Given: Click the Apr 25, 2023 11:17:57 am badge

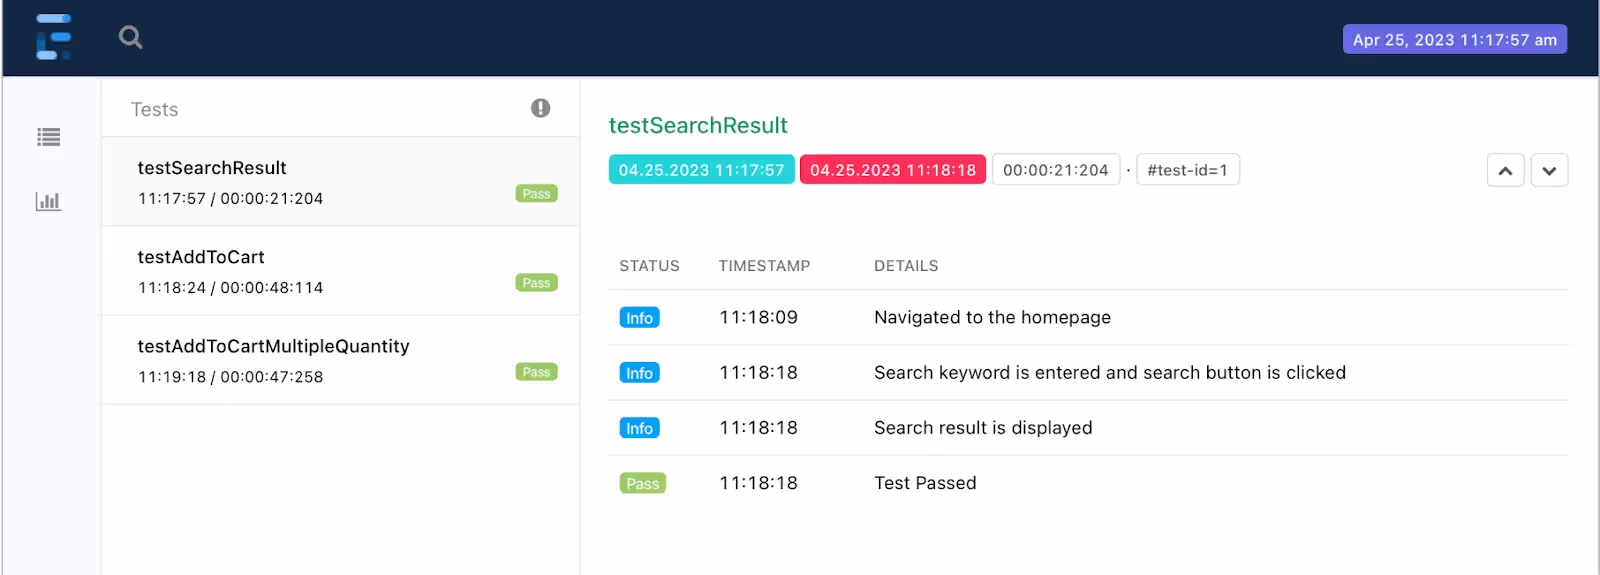Looking at the screenshot, I should click(1454, 39).
